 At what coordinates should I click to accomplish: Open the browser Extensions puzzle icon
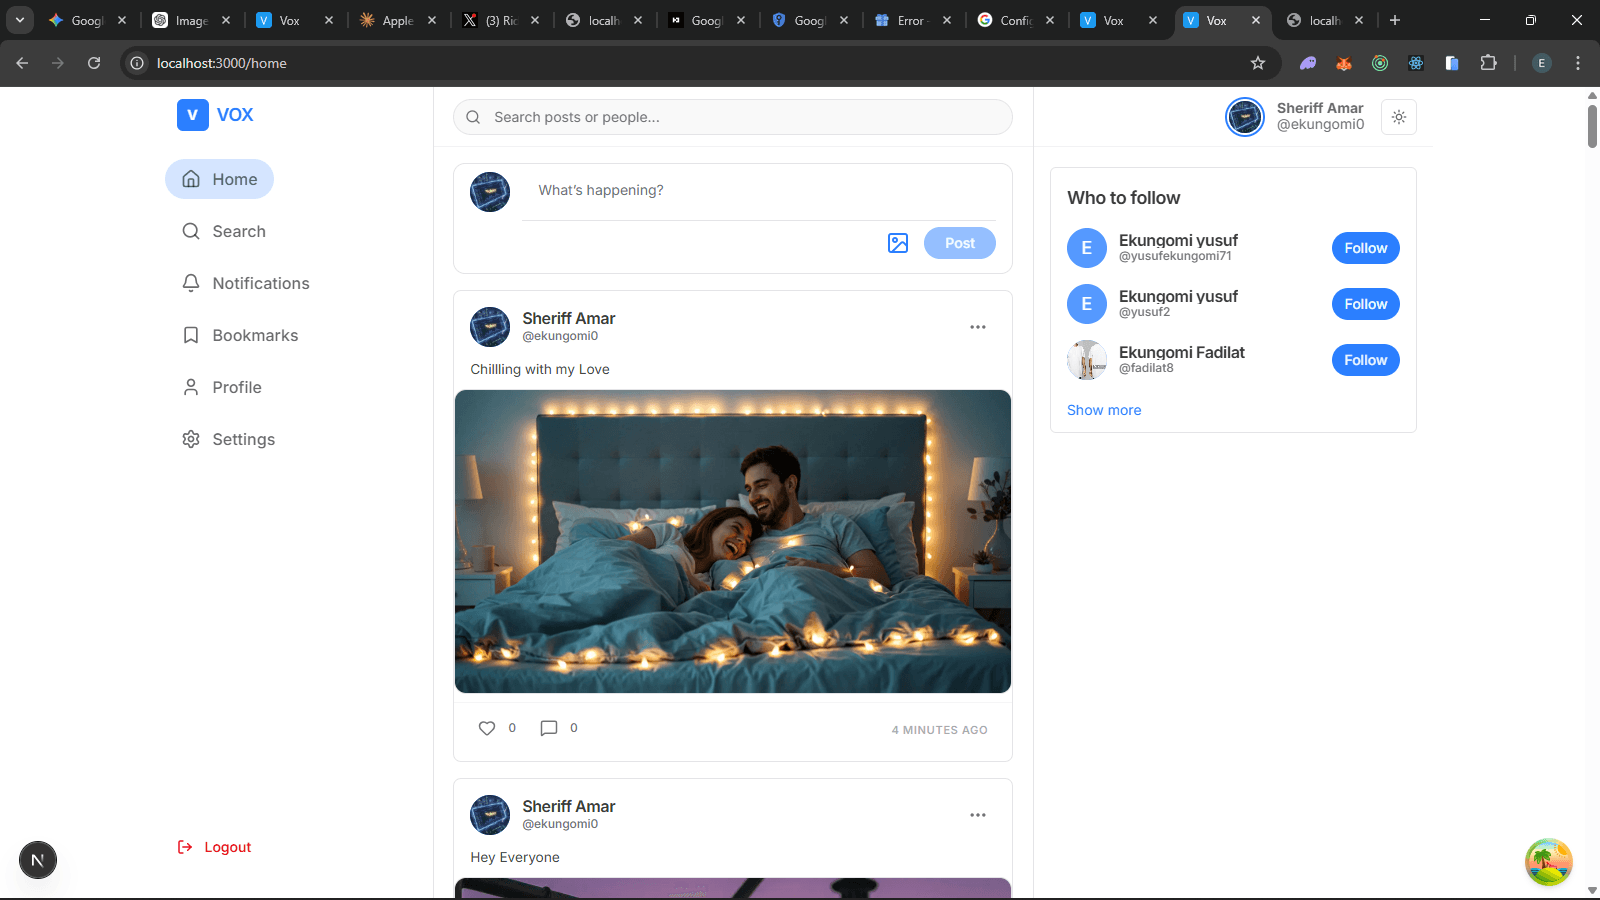coord(1488,63)
